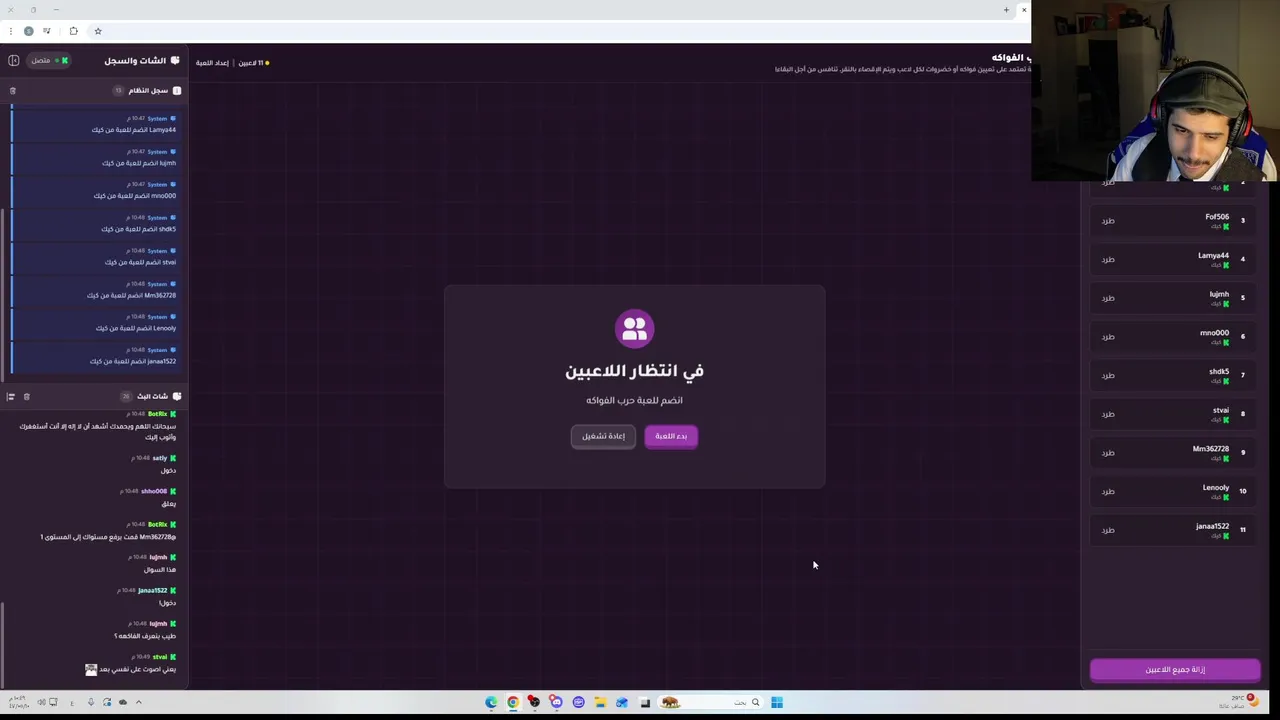Bookmark page with star icon
This screenshot has height=720, width=1280.
pos(98,31)
